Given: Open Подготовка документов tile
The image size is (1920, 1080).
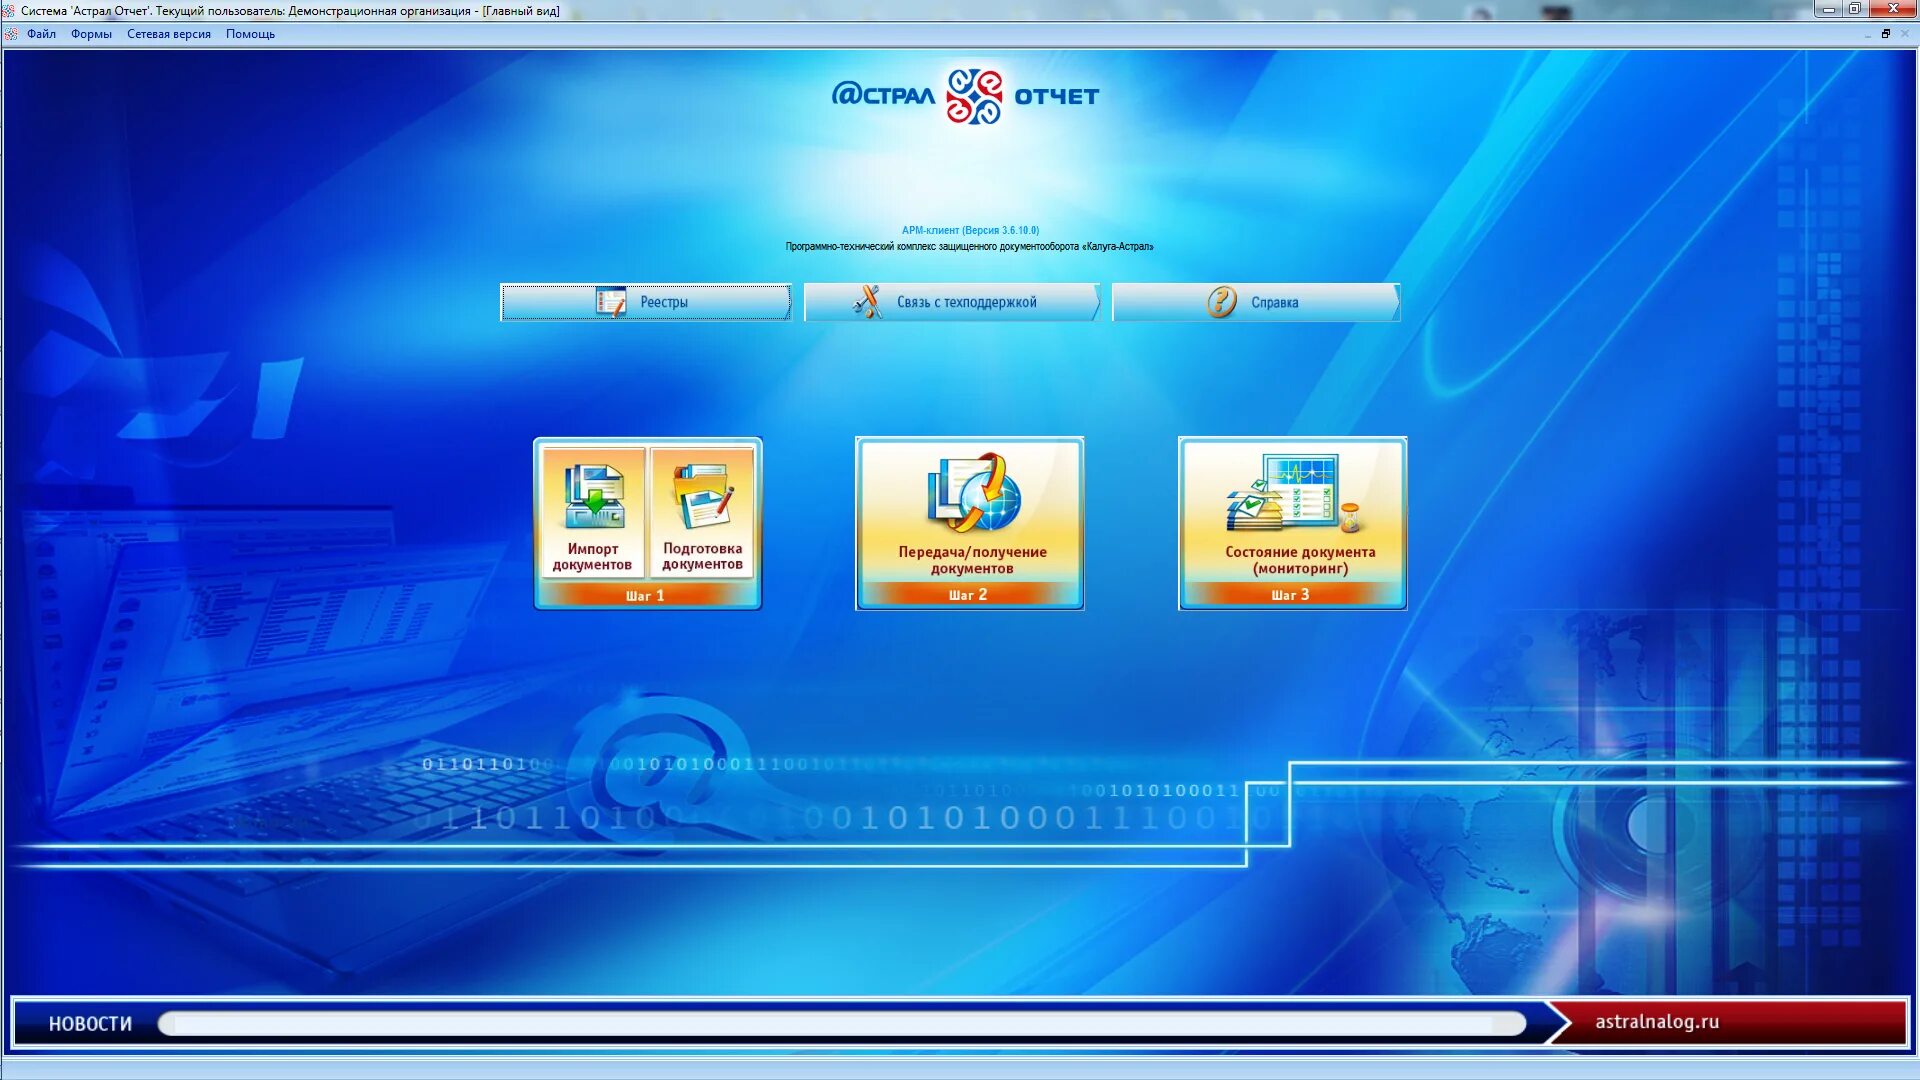Looking at the screenshot, I should coord(702,513).
